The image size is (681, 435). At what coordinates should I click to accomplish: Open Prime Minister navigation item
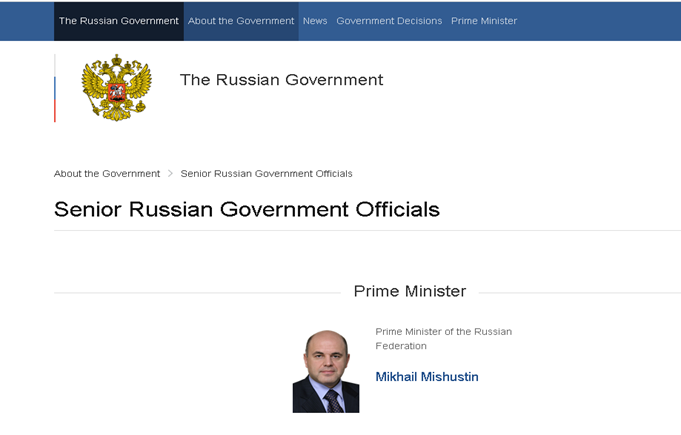click(484, 21)
